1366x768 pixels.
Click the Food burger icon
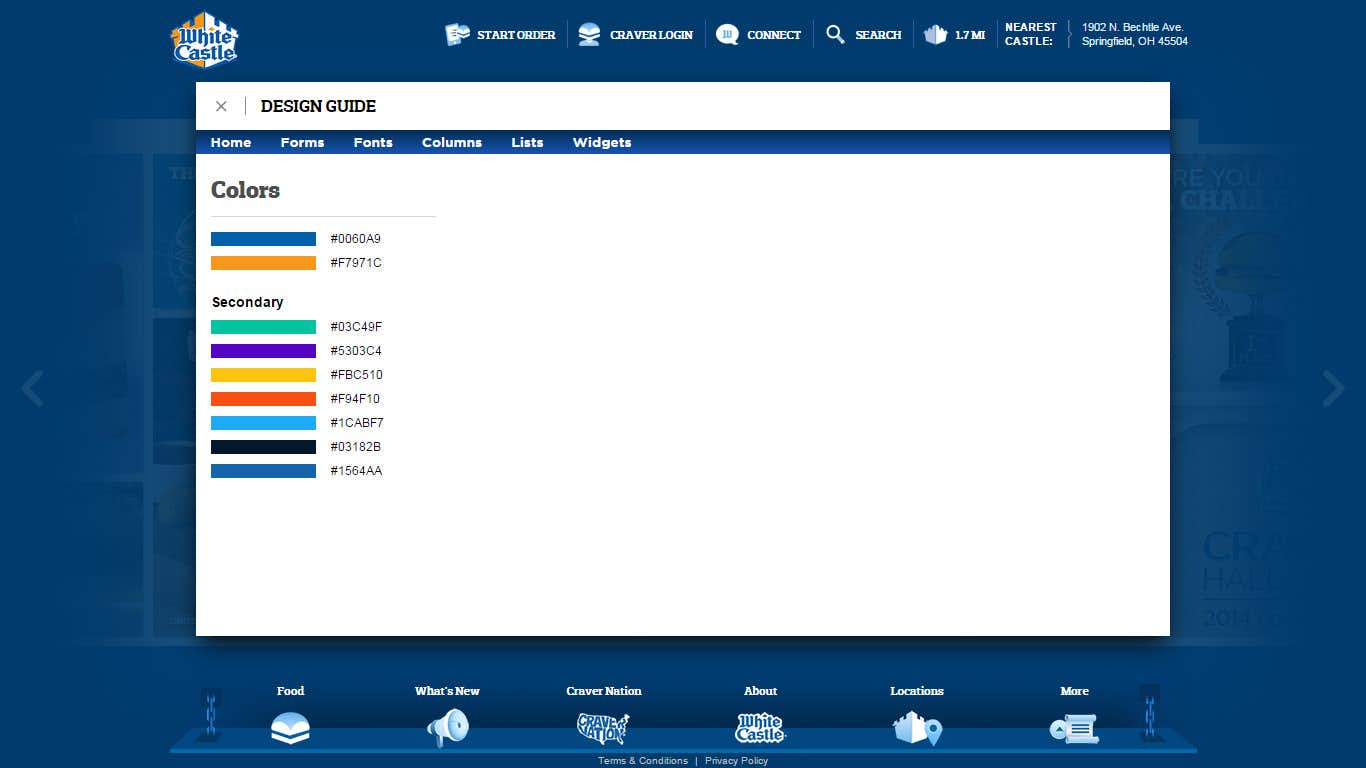[x=290, y=727]
